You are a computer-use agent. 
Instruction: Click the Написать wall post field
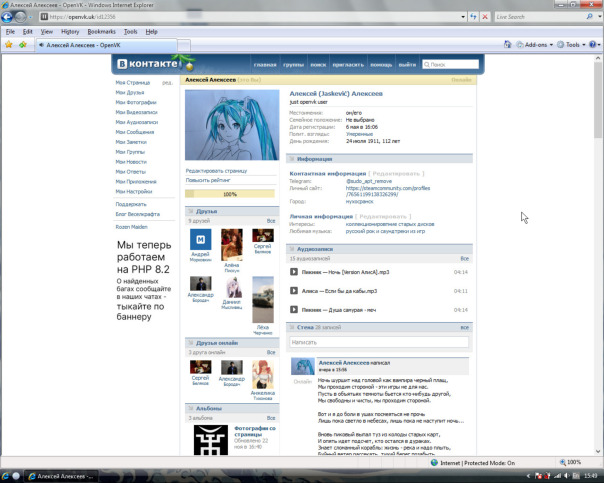click(379, 342)
